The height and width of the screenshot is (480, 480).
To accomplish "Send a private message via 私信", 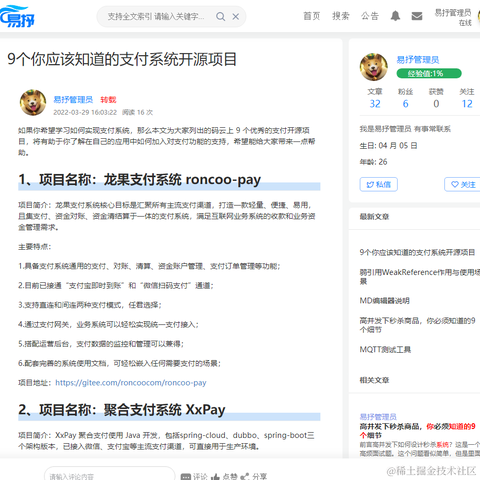I will pyautogui.click(x=379, y=184).
